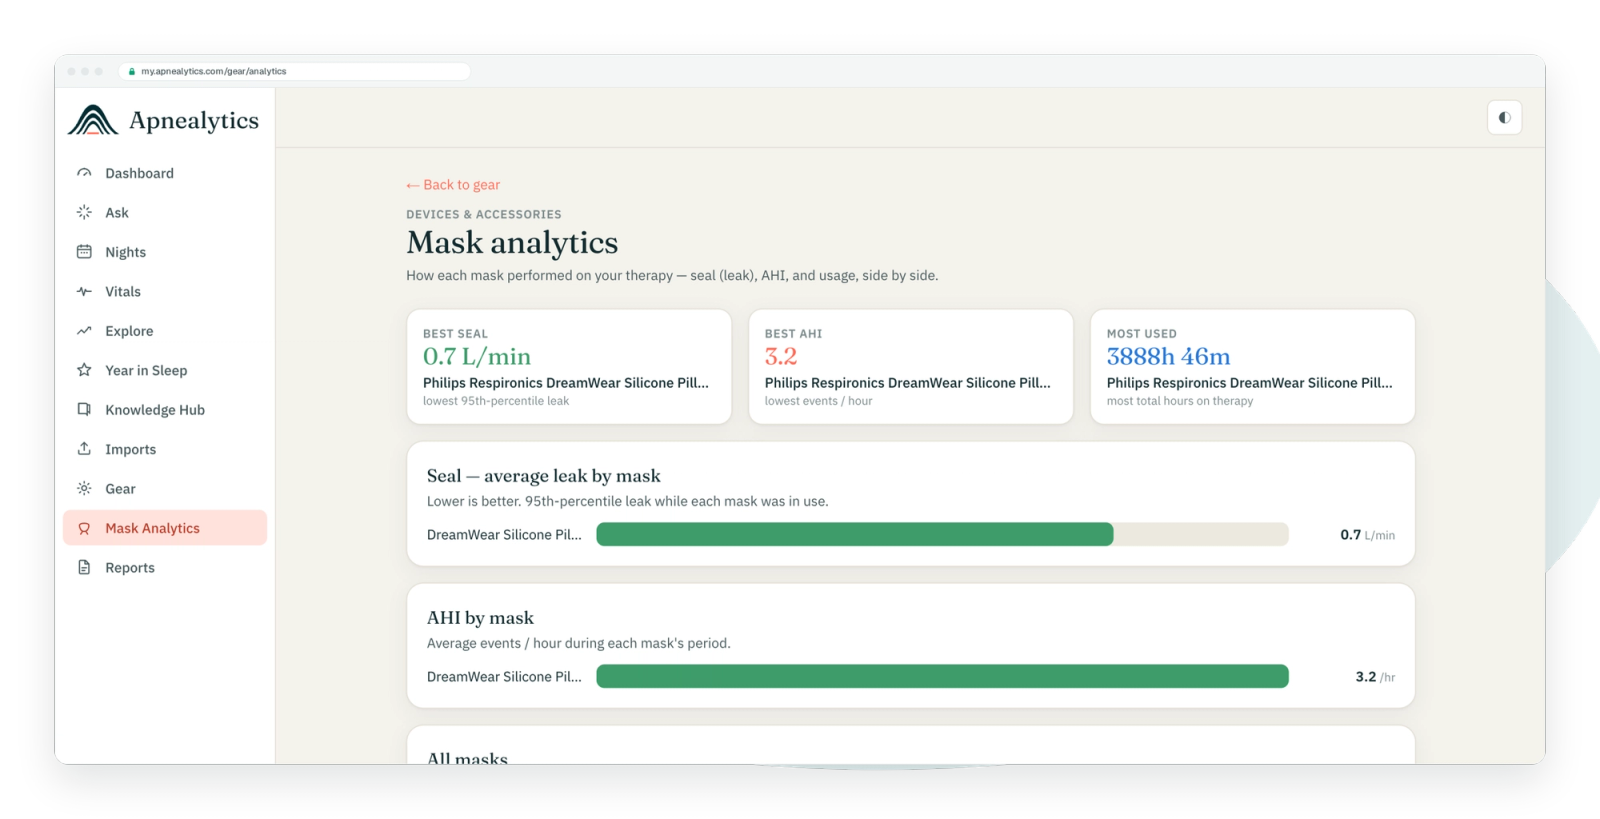Click the Mask Analytics mask icon
The width and height of the screenshot is (1600, 819).
point(84,528)
